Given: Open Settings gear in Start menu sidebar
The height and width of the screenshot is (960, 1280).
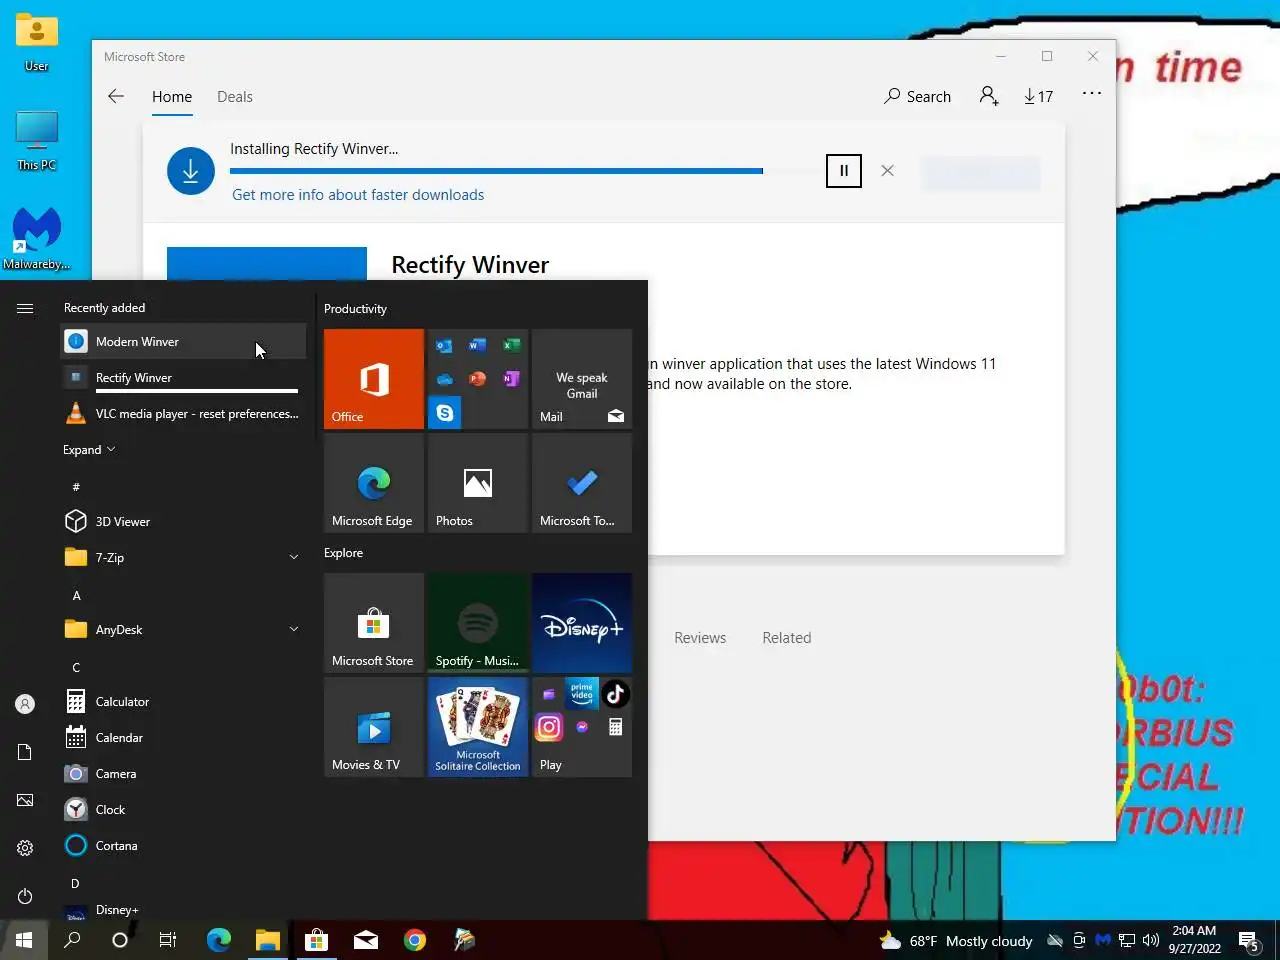Looking at the screenshot, I should [25, 848].
